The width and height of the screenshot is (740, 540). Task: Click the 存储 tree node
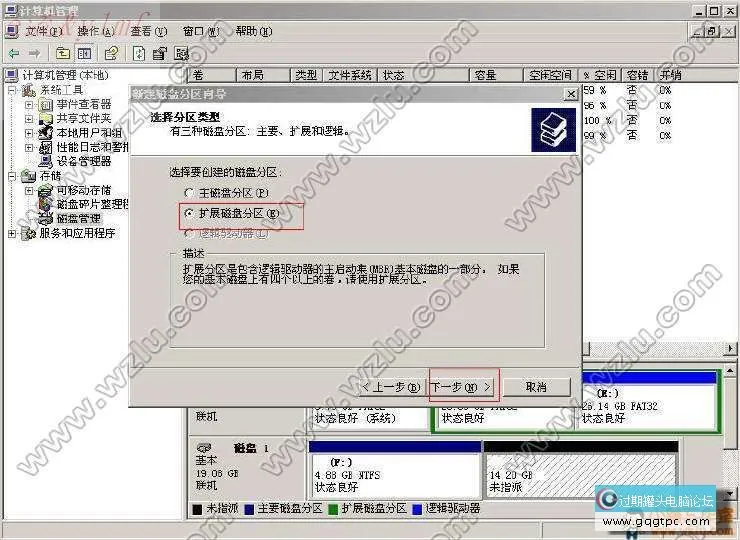50,176
